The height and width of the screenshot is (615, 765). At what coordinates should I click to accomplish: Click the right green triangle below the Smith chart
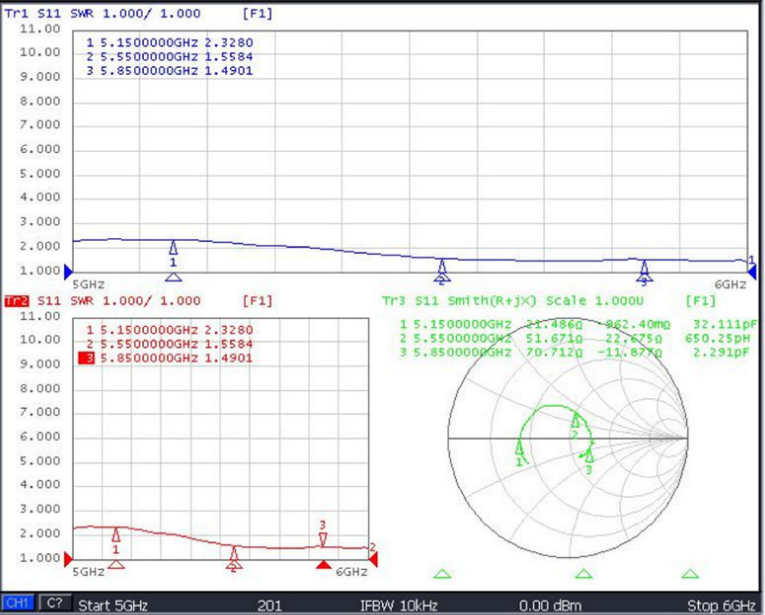(690, 574)
